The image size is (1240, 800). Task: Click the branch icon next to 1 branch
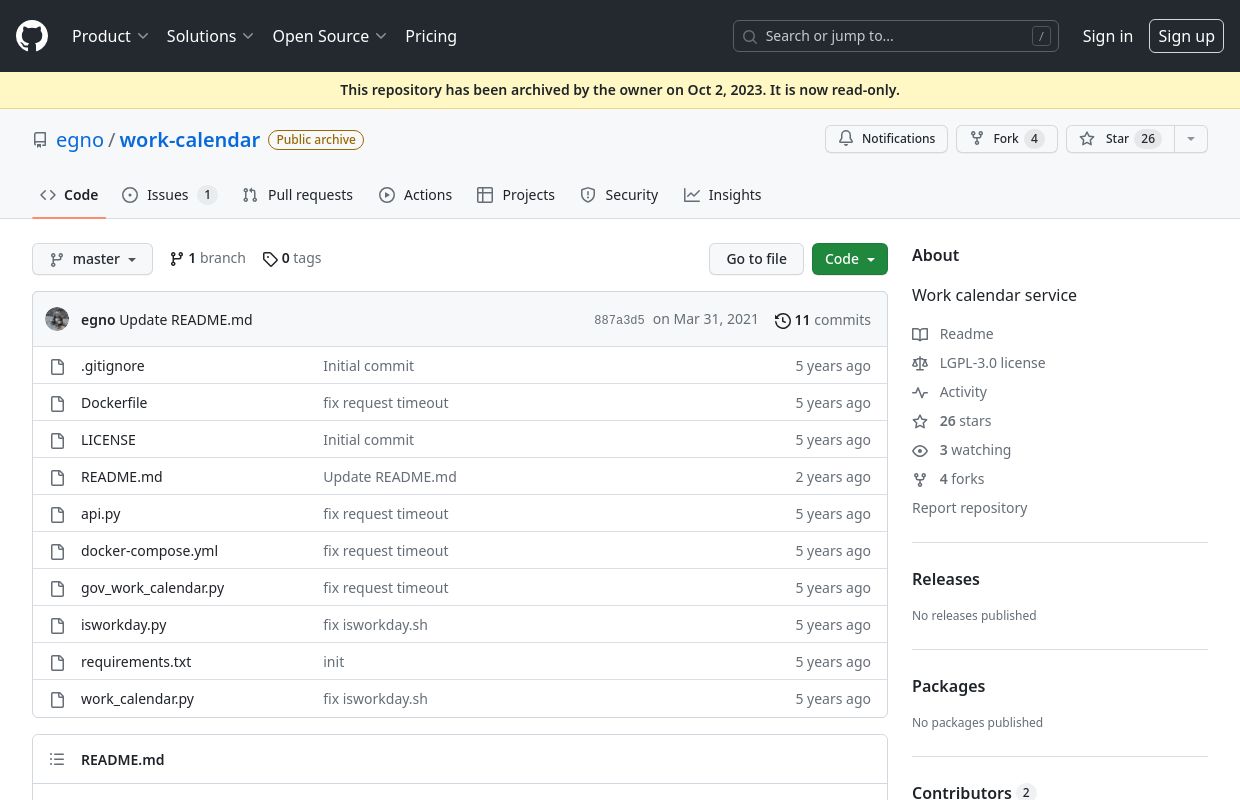coord(177,259)
